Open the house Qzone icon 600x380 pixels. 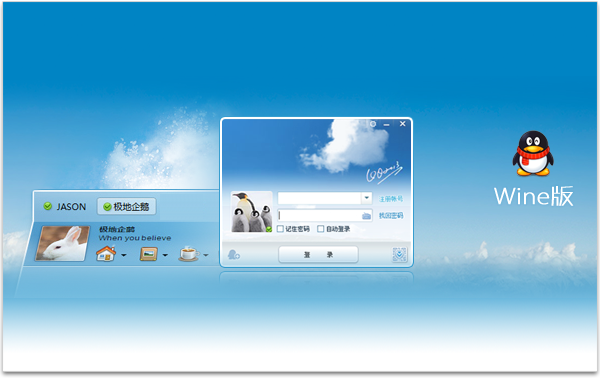[x=106, y=254]
